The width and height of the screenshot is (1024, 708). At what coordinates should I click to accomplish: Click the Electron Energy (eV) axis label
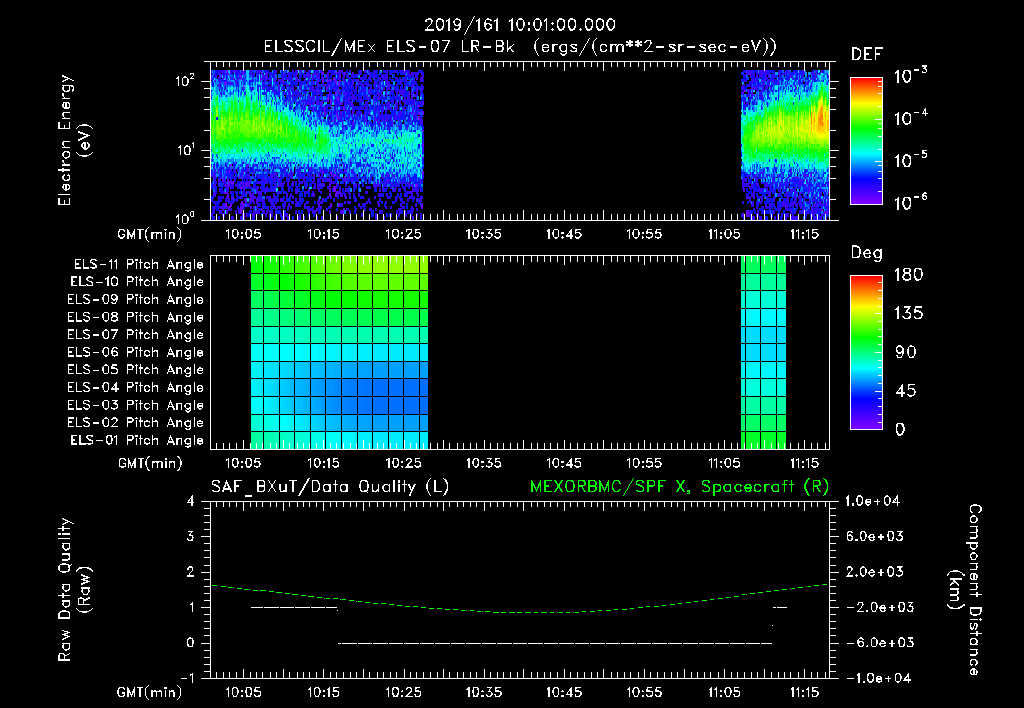click(x=74, y=140)
